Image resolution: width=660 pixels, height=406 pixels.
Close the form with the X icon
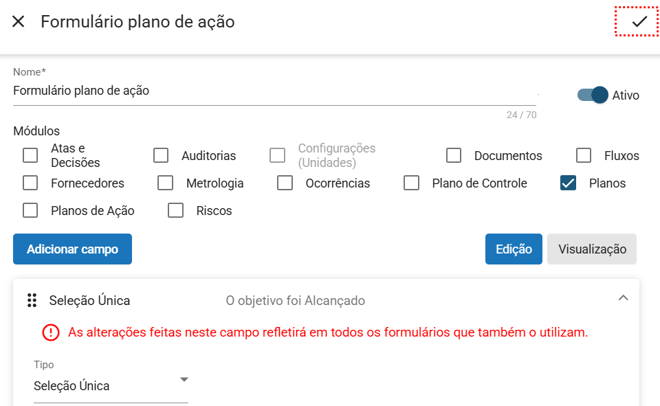18,21
